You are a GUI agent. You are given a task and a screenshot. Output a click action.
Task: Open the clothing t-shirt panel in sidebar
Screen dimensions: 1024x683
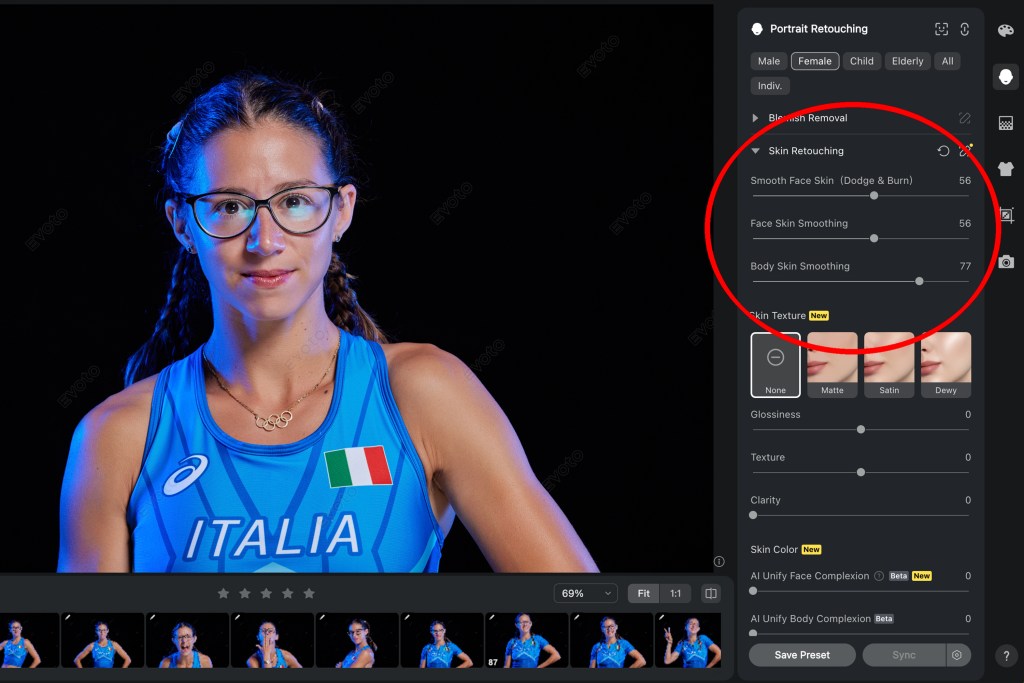[1005, 169]
